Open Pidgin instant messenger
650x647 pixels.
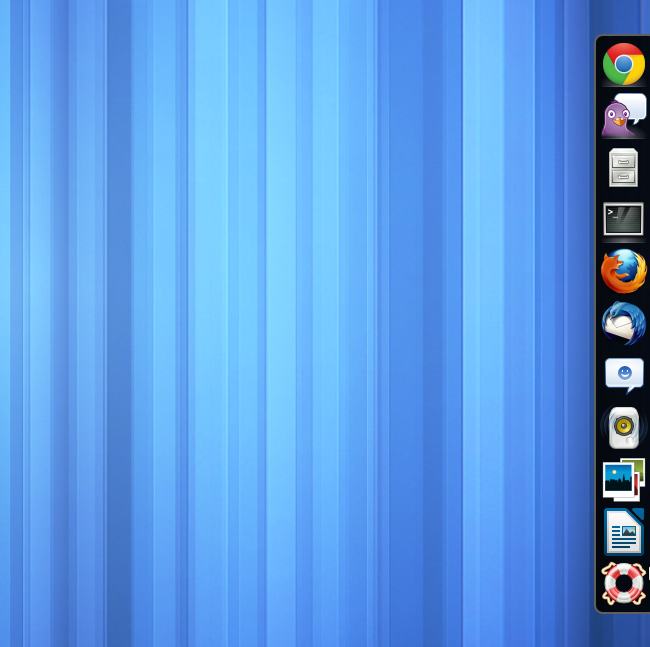pos(623,116)
